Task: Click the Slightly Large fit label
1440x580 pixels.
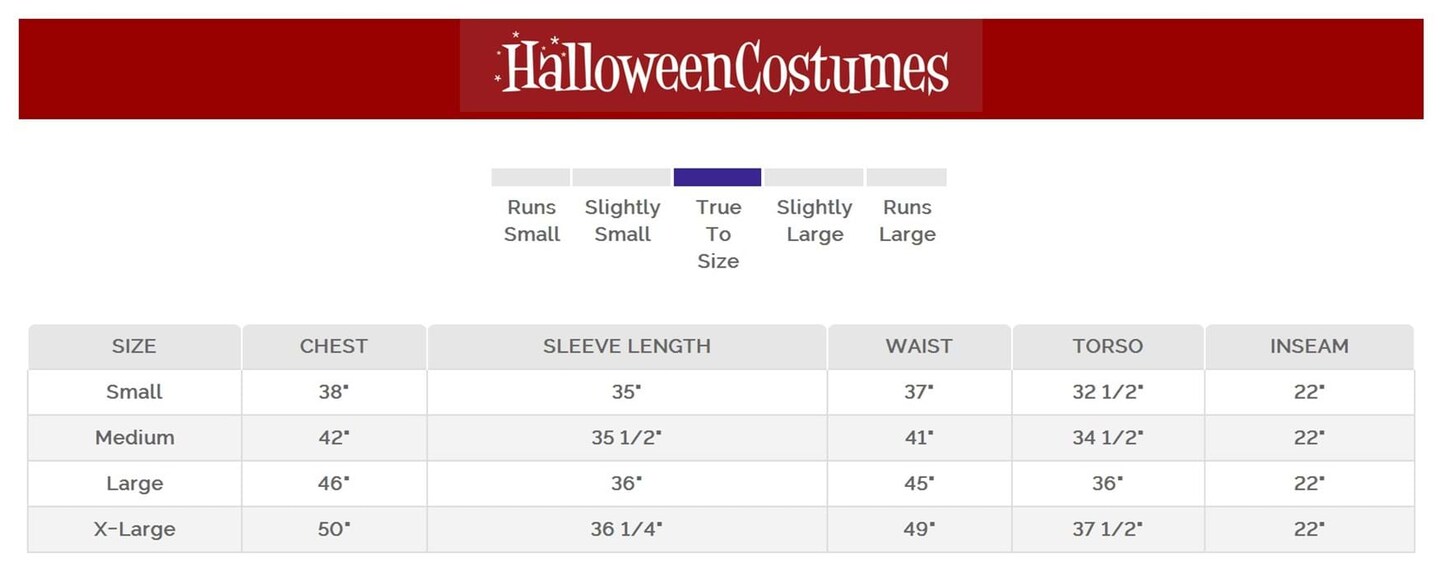Action: [814, 220]
